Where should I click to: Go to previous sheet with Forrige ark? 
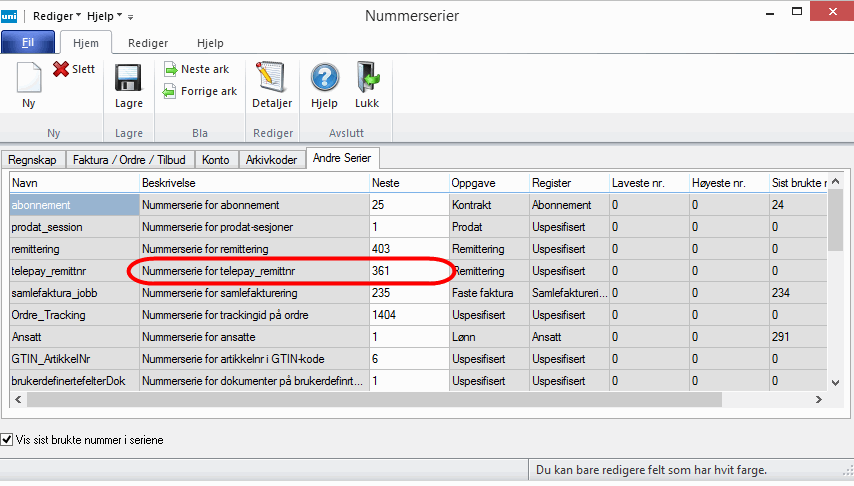(171, 91)
